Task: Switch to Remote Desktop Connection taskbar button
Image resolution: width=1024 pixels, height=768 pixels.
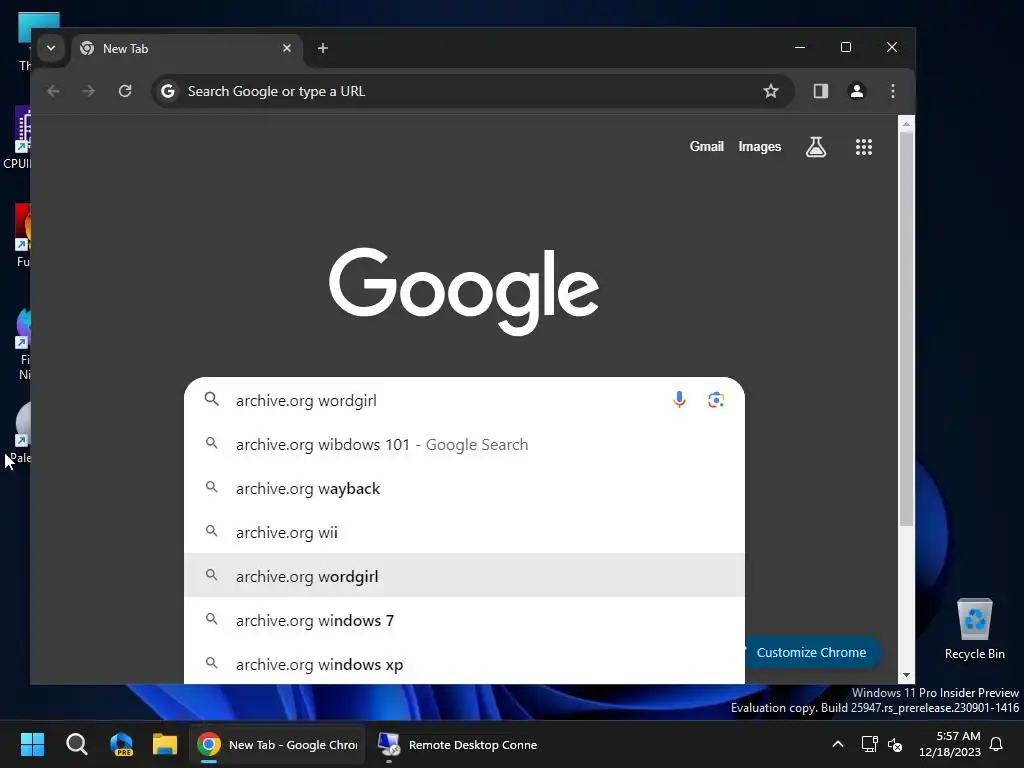Action: (x=457, y=744)
